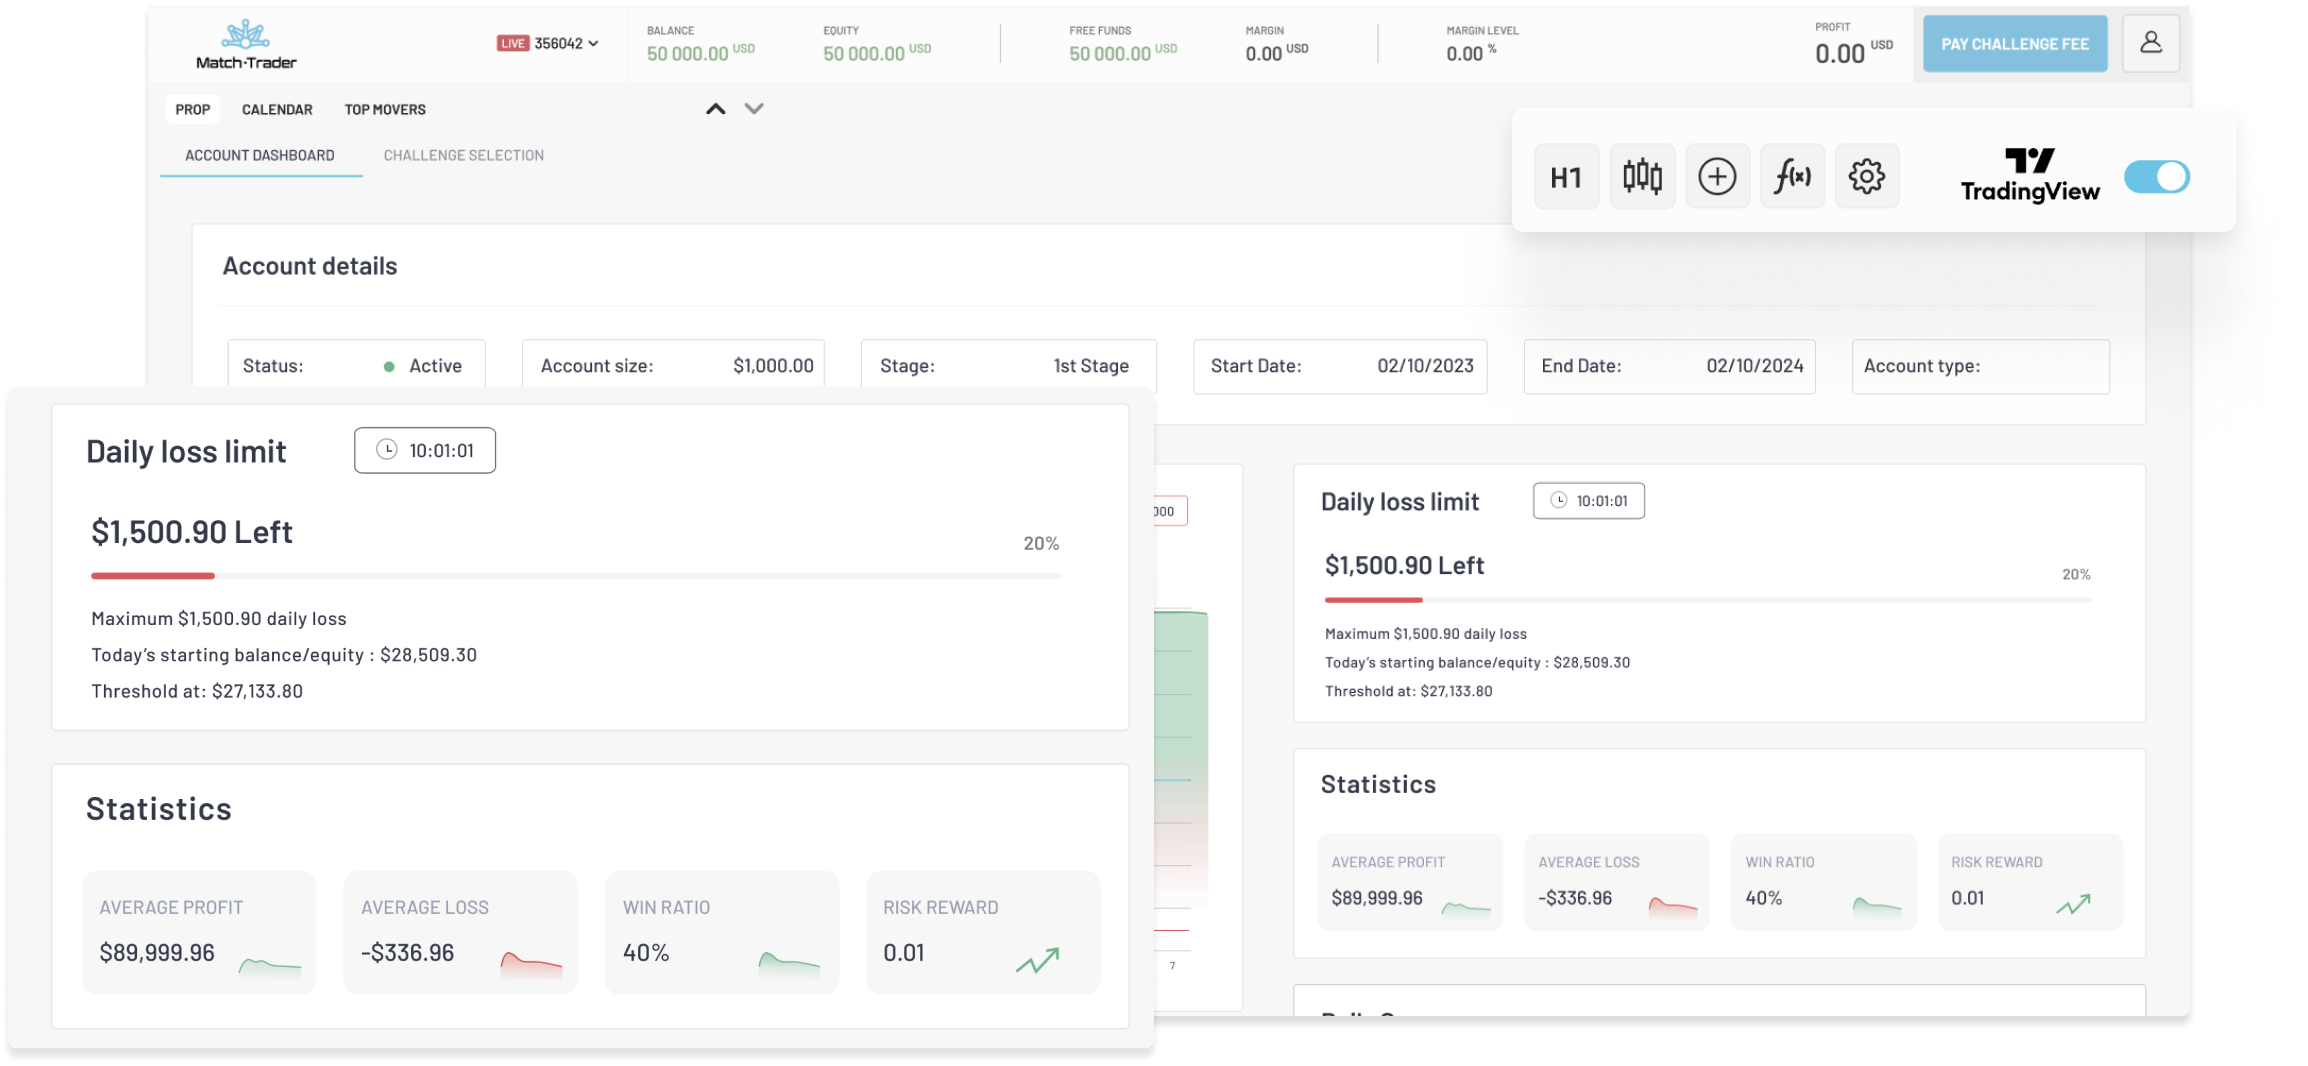Select the Top Movers section
Screen dimensions: 2308x1066
[x=384, y=109]
